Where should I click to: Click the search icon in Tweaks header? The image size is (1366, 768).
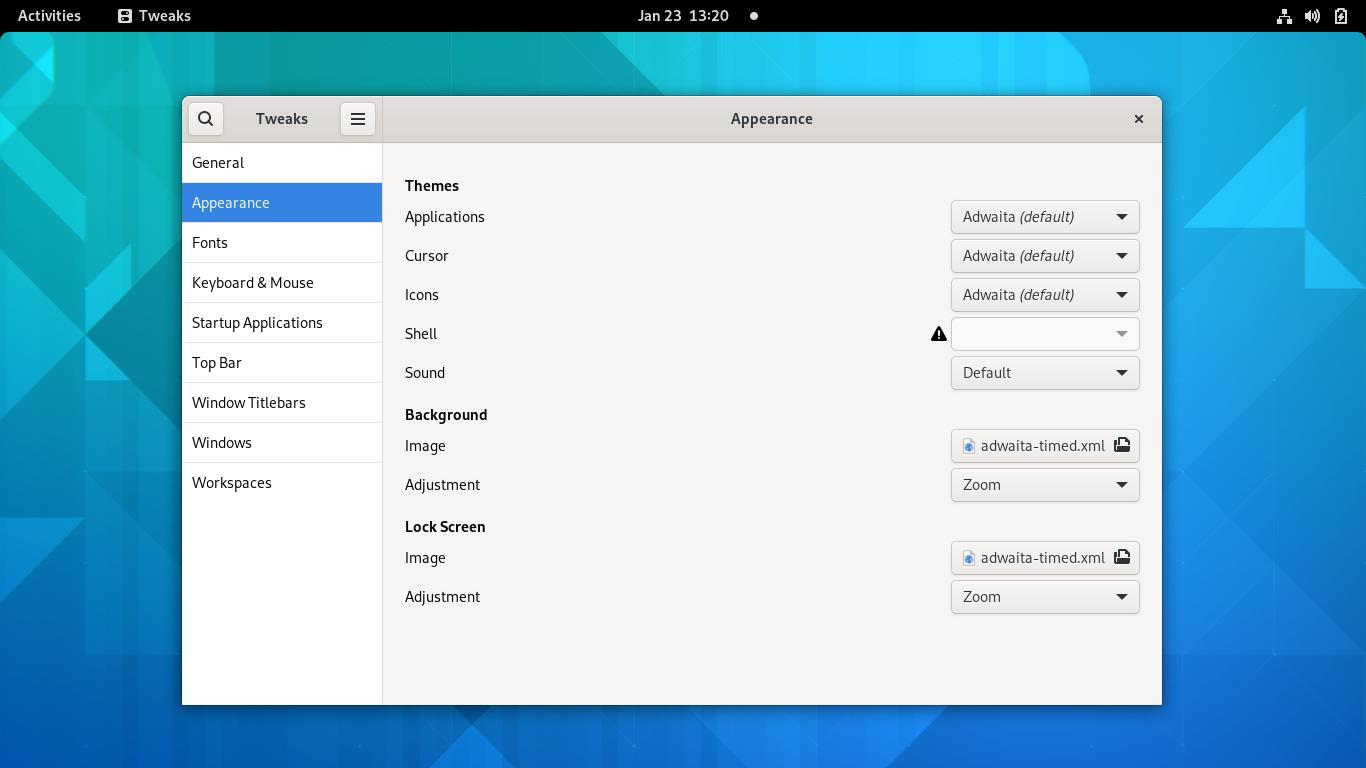(205, 119)
